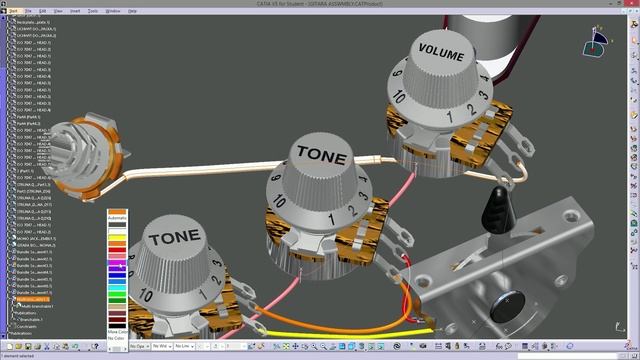Pick the red color swatch
The width and height of the screenshot is (640, 360).
pyautogui.click(x=117, y=250)
